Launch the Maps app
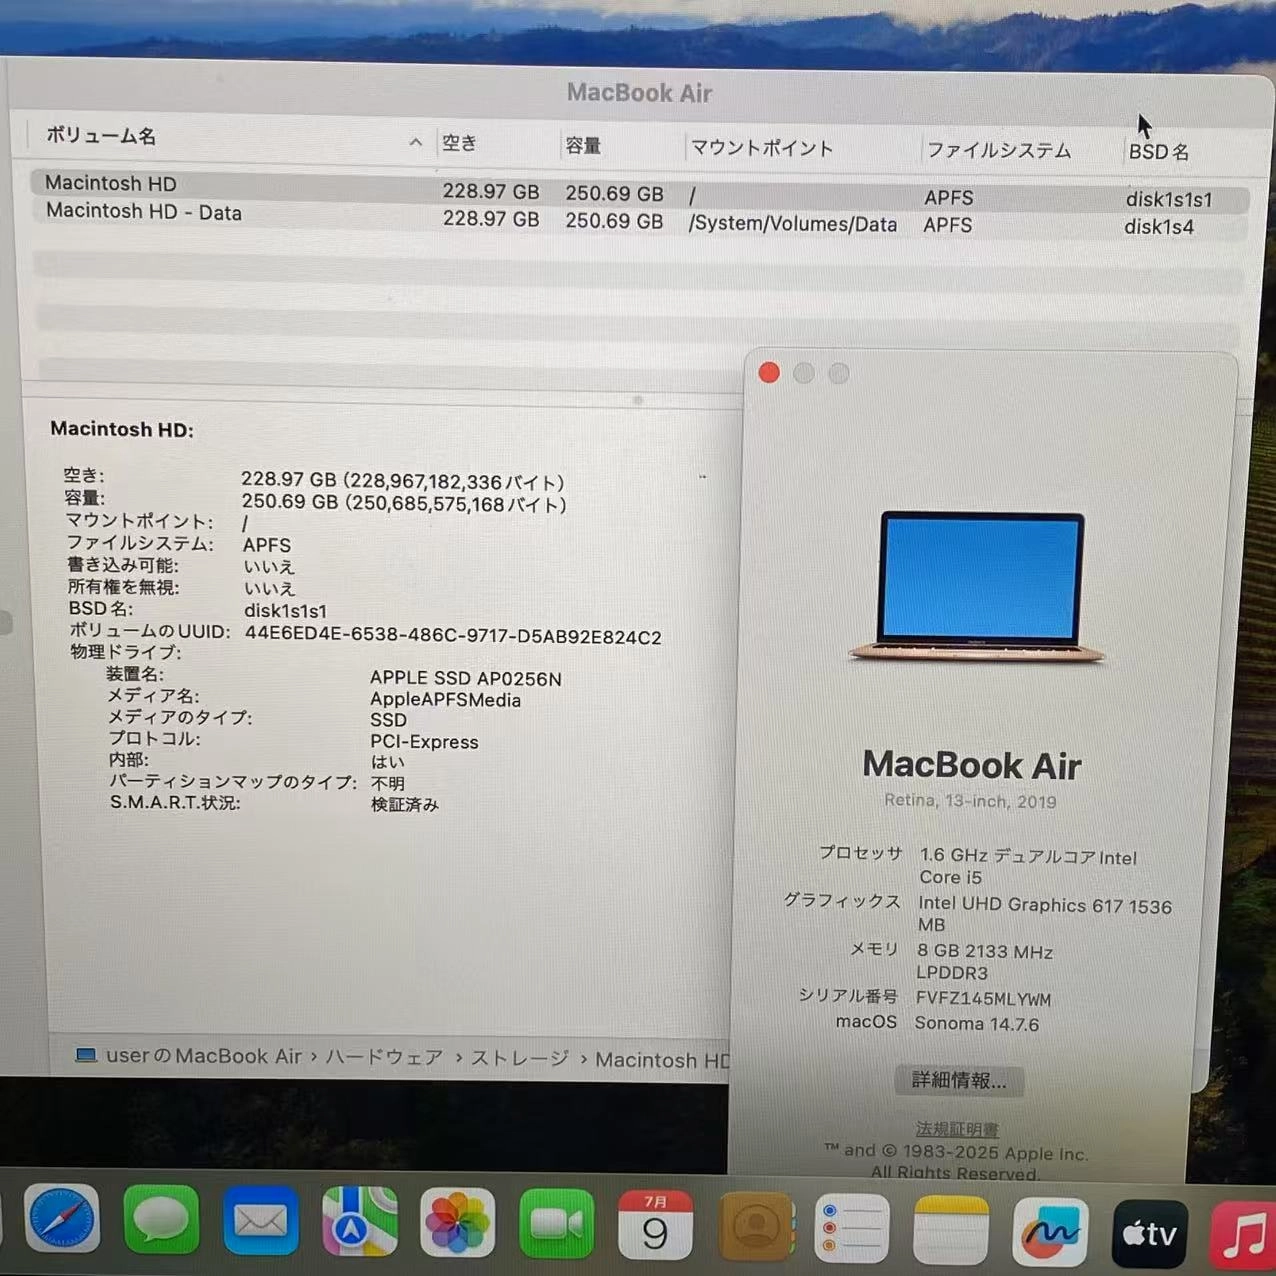 [x=359, y=1221]
